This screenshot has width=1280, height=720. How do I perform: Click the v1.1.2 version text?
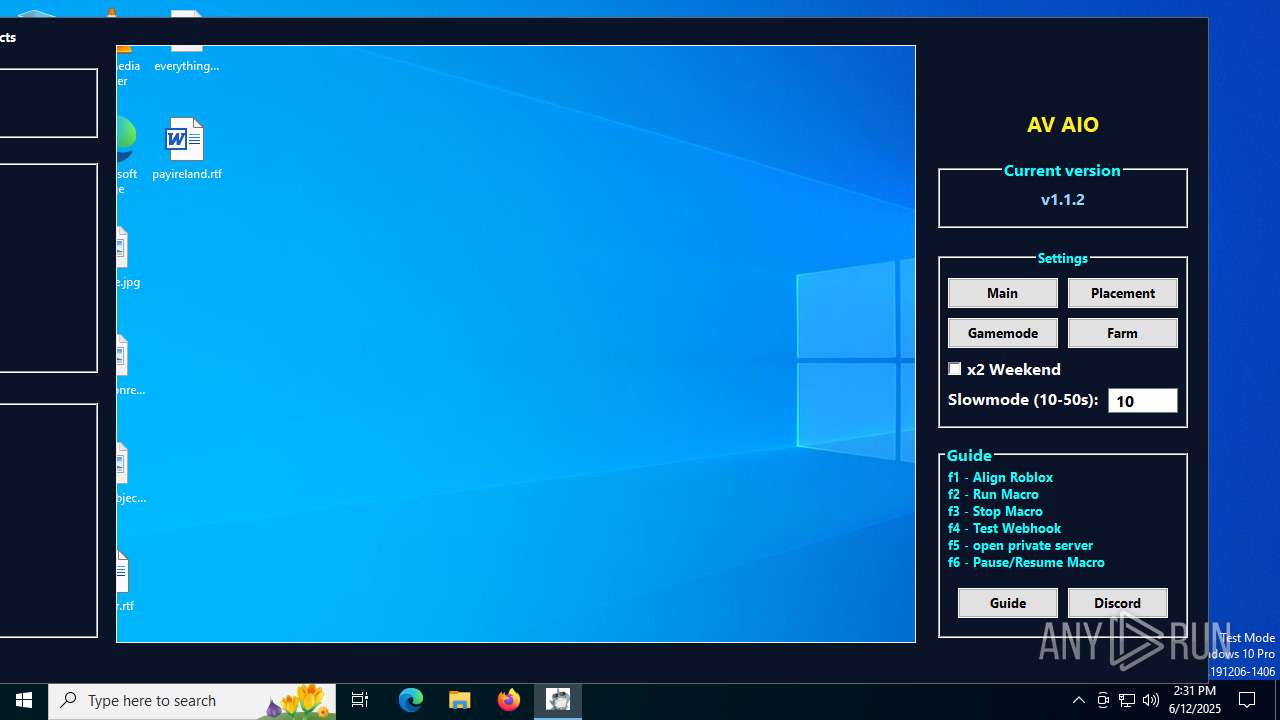point(1062,199)
